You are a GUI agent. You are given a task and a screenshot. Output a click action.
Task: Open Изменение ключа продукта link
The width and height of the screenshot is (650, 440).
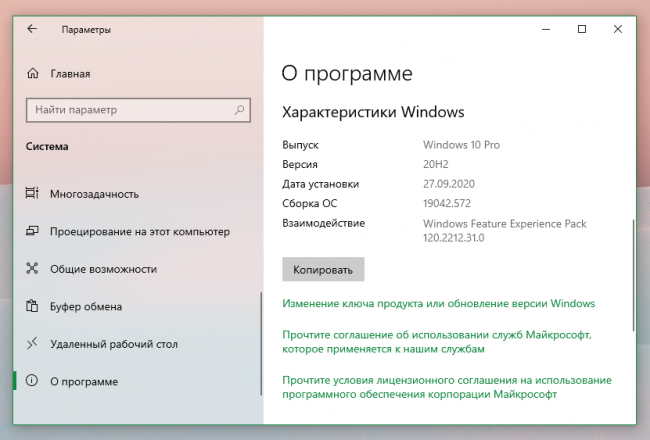pyautogui.click(x=439, y=304)
